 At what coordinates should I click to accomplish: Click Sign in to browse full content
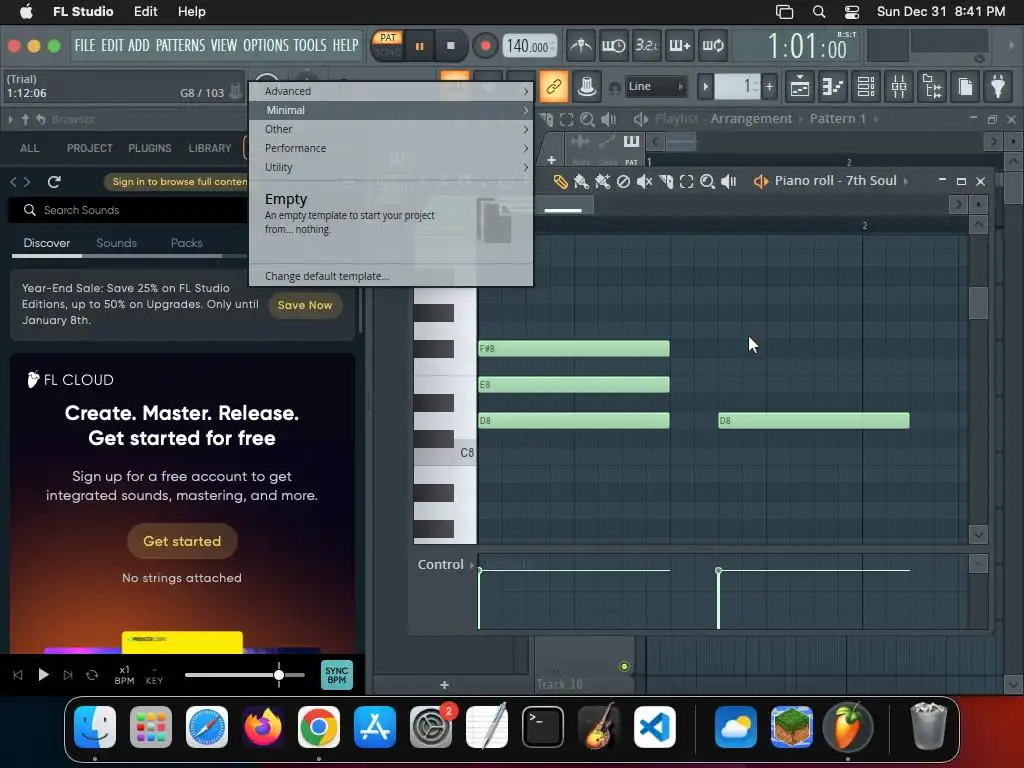point(178,182)
